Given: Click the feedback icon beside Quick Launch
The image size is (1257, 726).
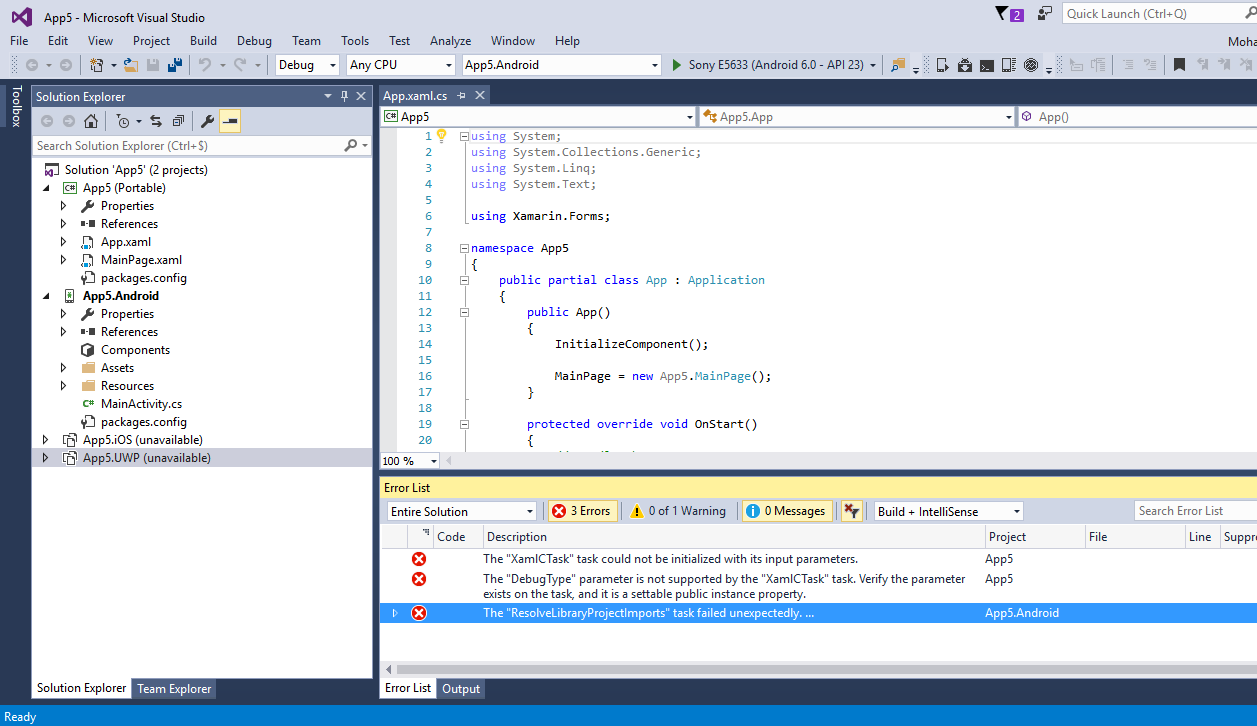Looking at the screenshot, I should click(1045, 13).
